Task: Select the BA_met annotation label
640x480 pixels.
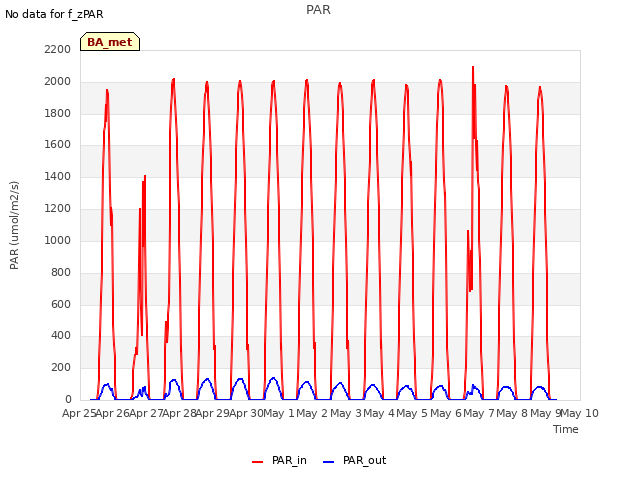Action: 110,42
